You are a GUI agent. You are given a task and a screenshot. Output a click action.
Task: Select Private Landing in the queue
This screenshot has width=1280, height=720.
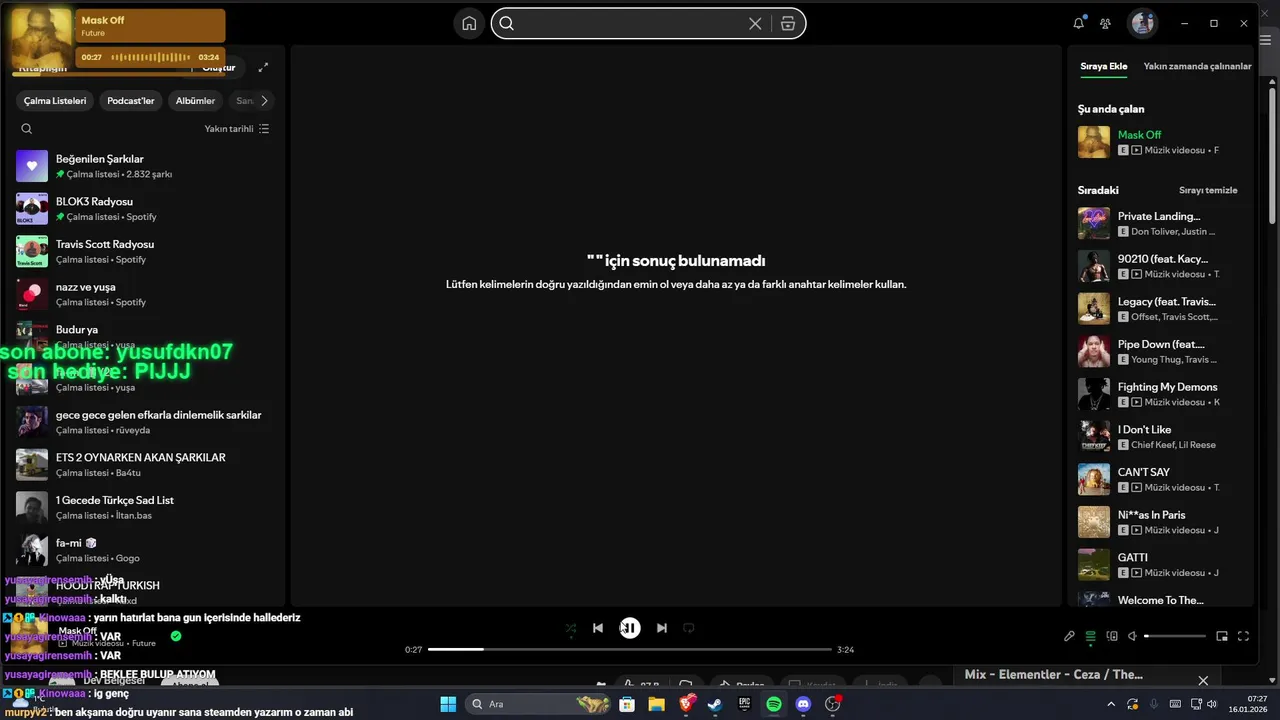(x=1160, y=223)
